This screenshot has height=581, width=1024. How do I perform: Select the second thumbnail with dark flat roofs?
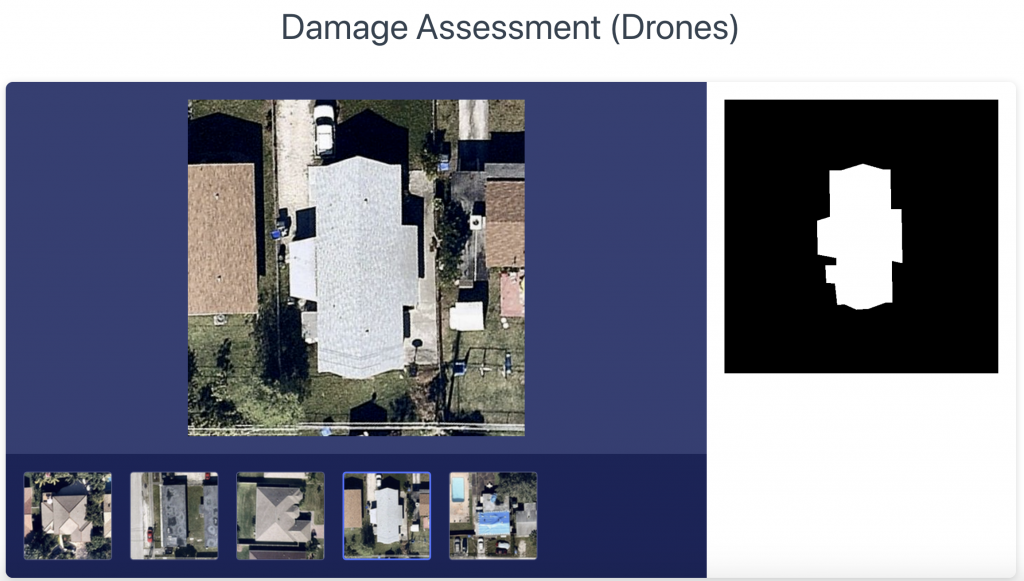tap(174, 516)
